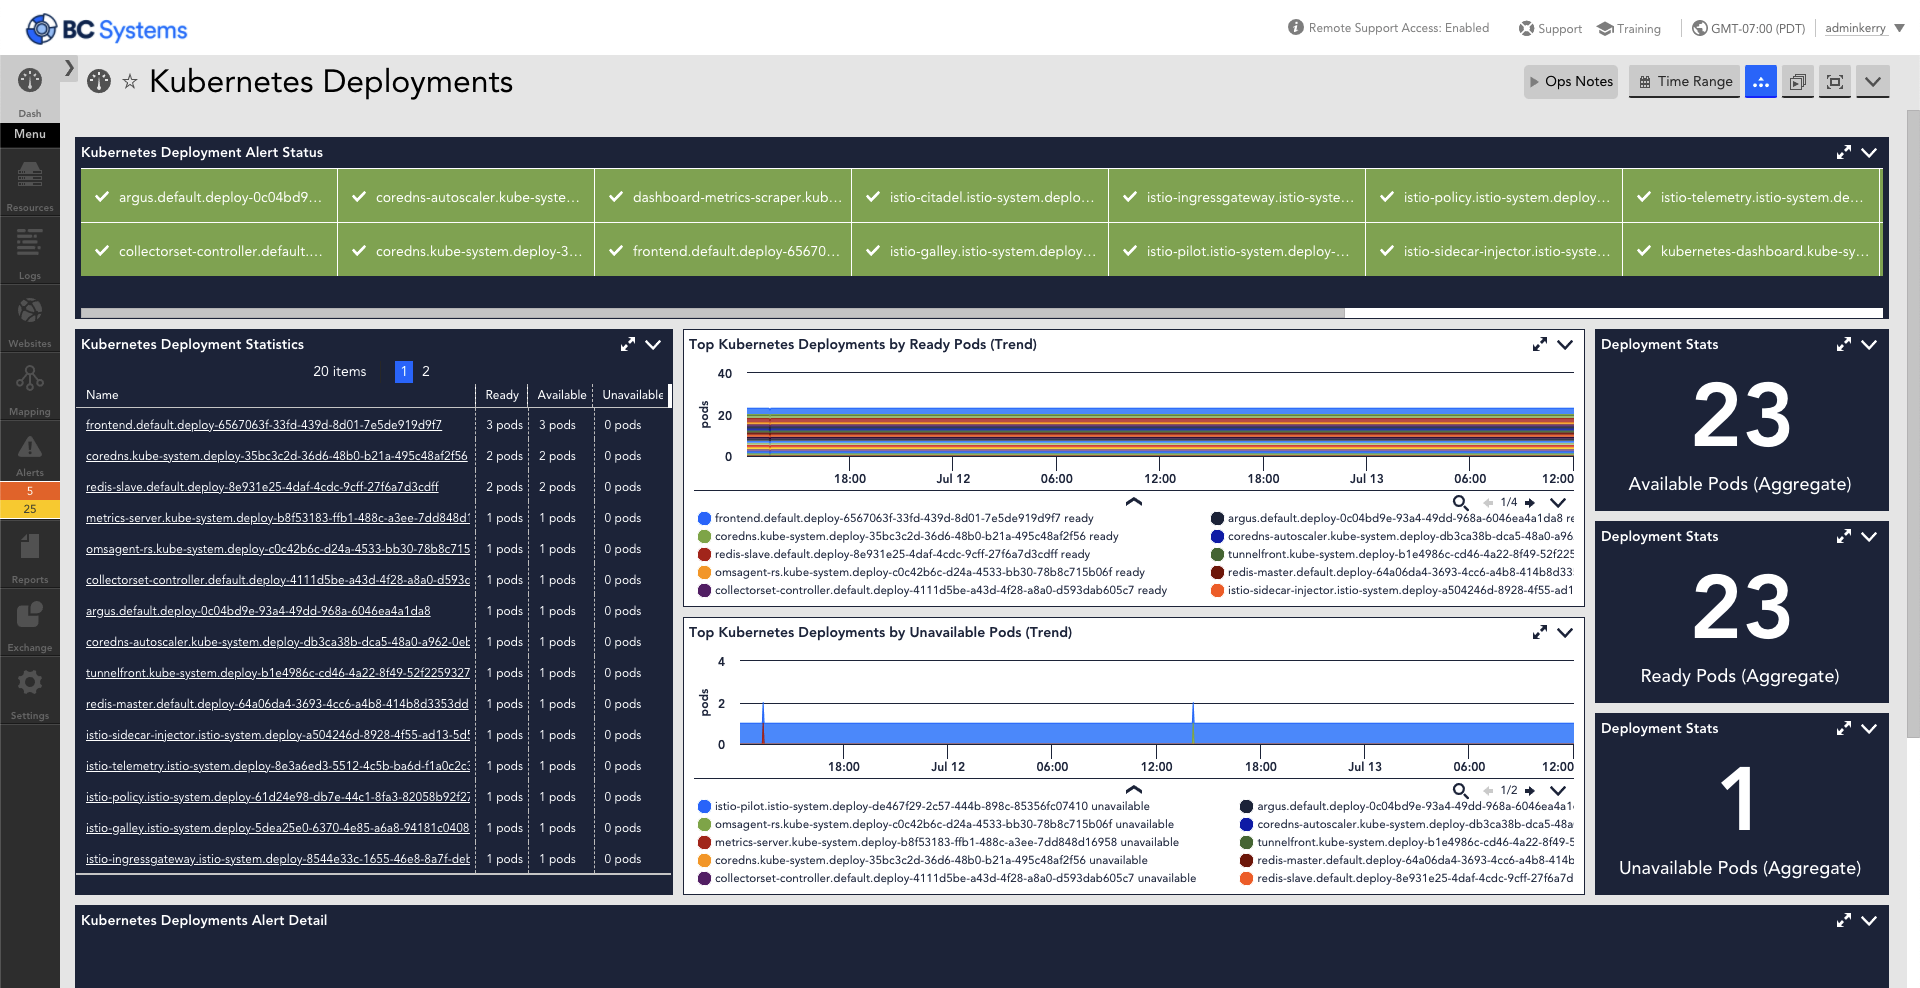Go to page 2 of statistics table
The width and height of the screenshot is (1920, 988).
(x=426, y=371)
